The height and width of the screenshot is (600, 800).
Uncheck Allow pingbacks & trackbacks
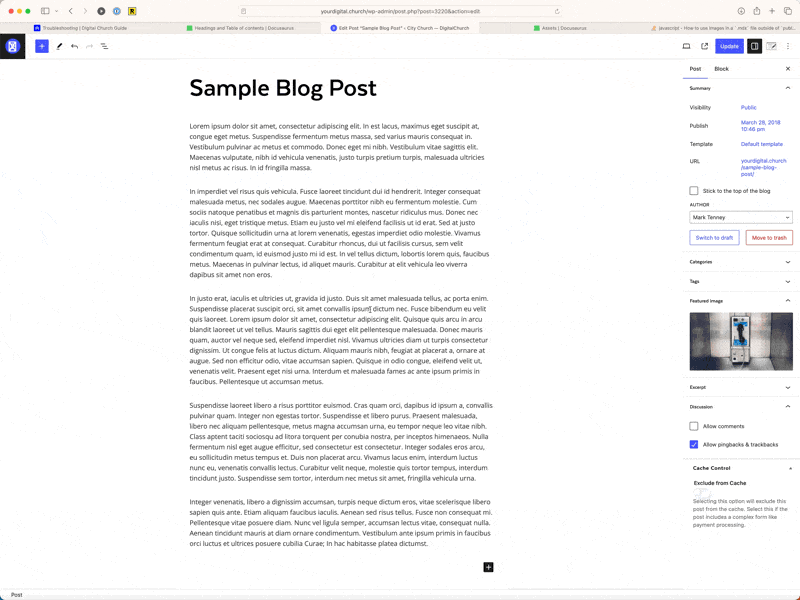click(694, 444)
